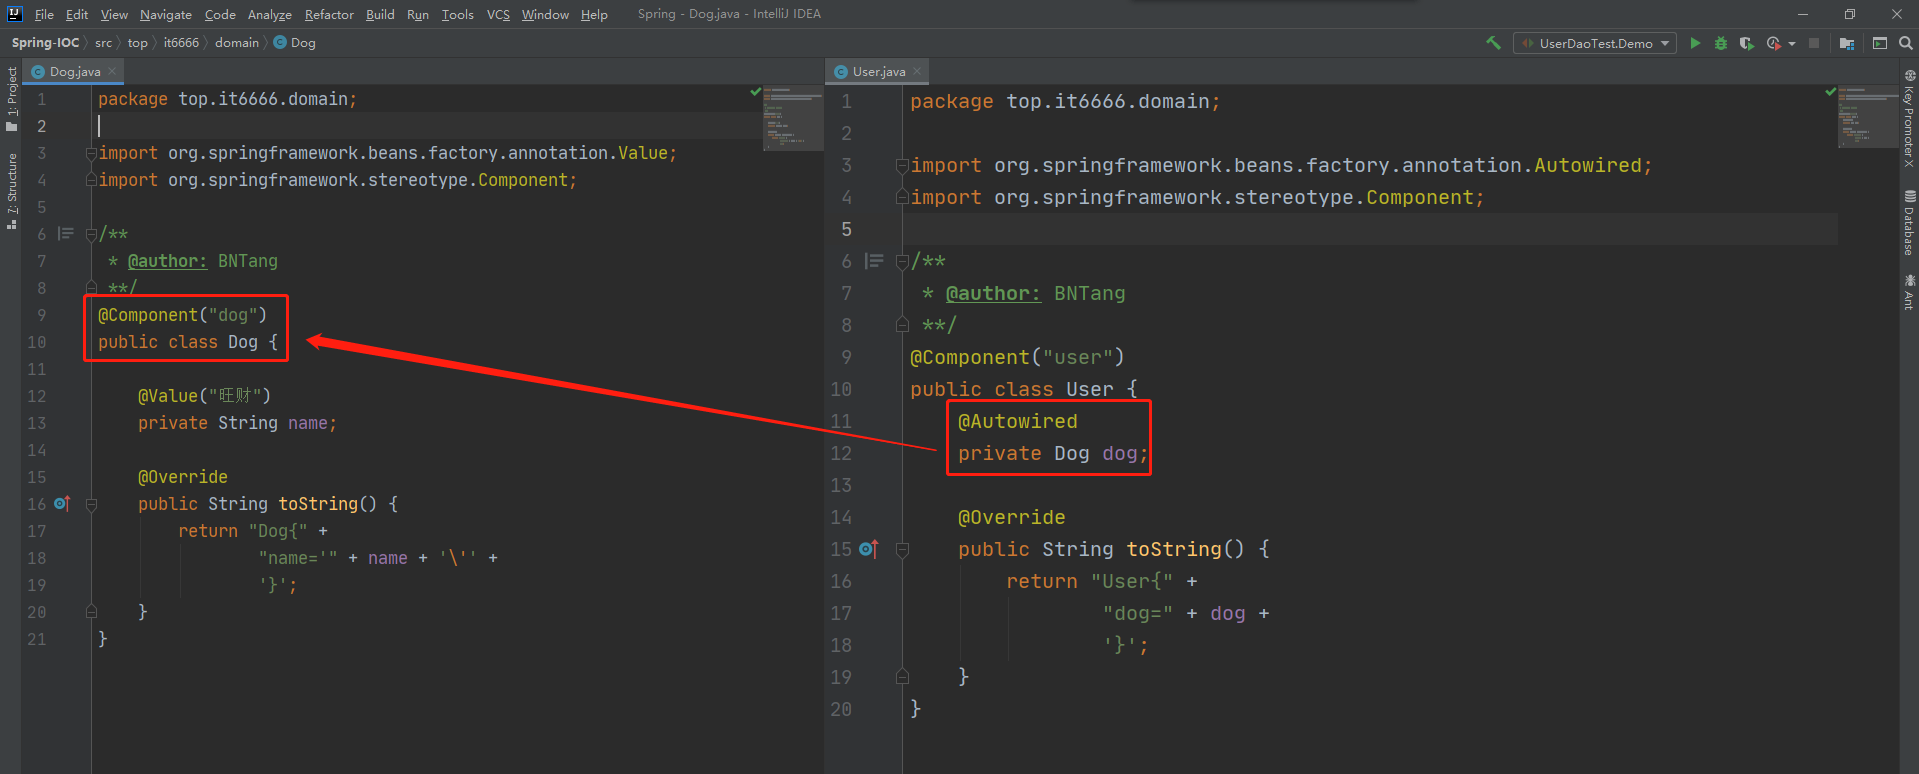Open the Project tool window
This screenshot has height=774, width=1919.
pos(11,98)
